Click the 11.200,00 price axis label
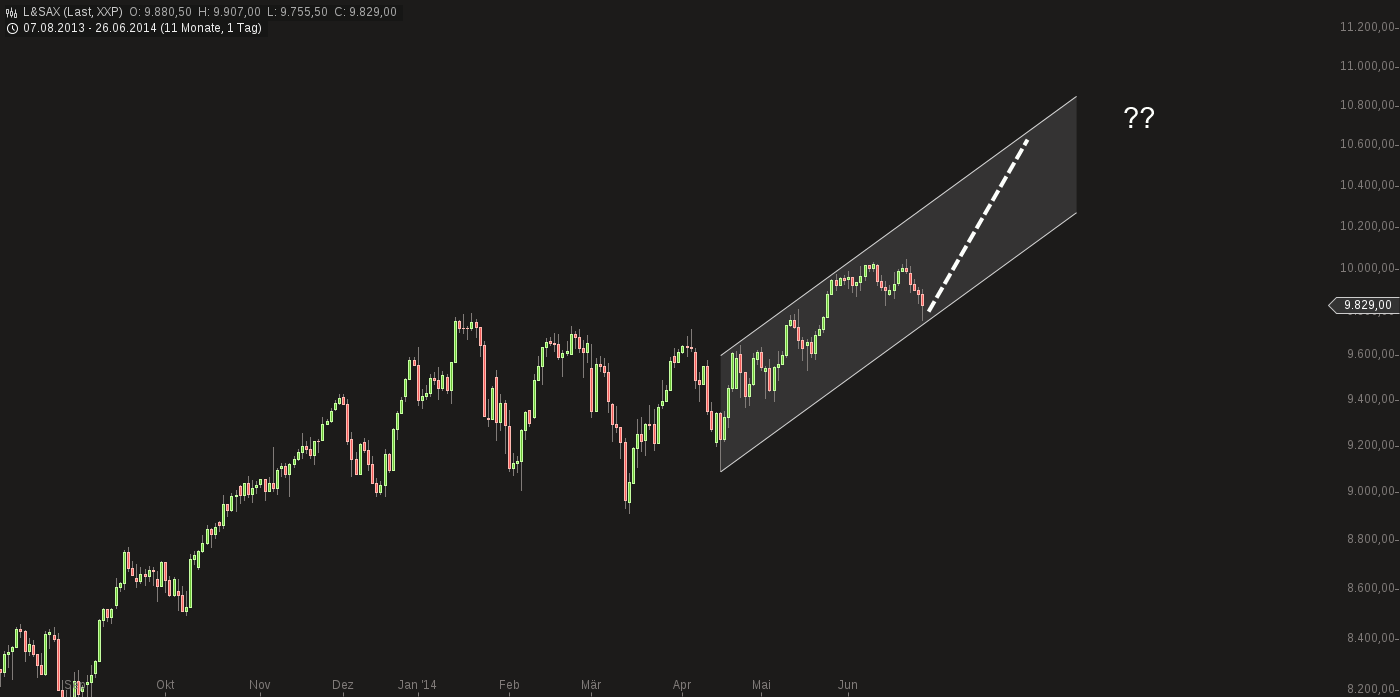 (x=1367, y=26)
